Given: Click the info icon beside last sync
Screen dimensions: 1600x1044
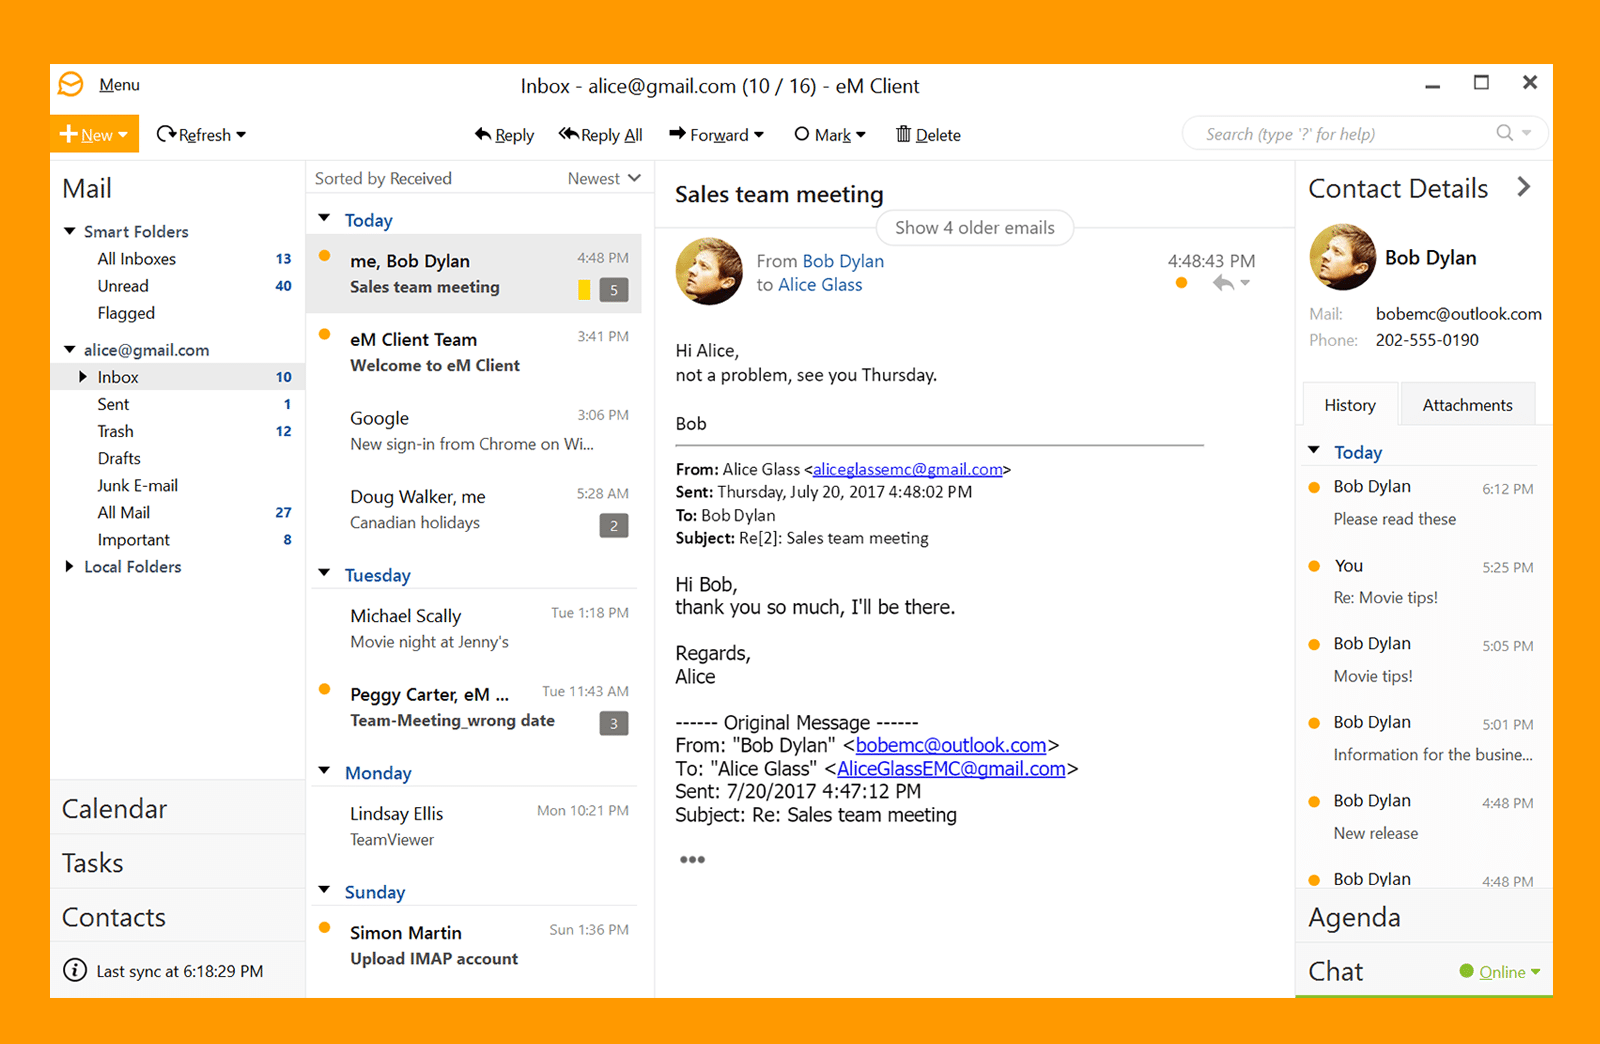Looking at the screenshot, I should (75, 970).
